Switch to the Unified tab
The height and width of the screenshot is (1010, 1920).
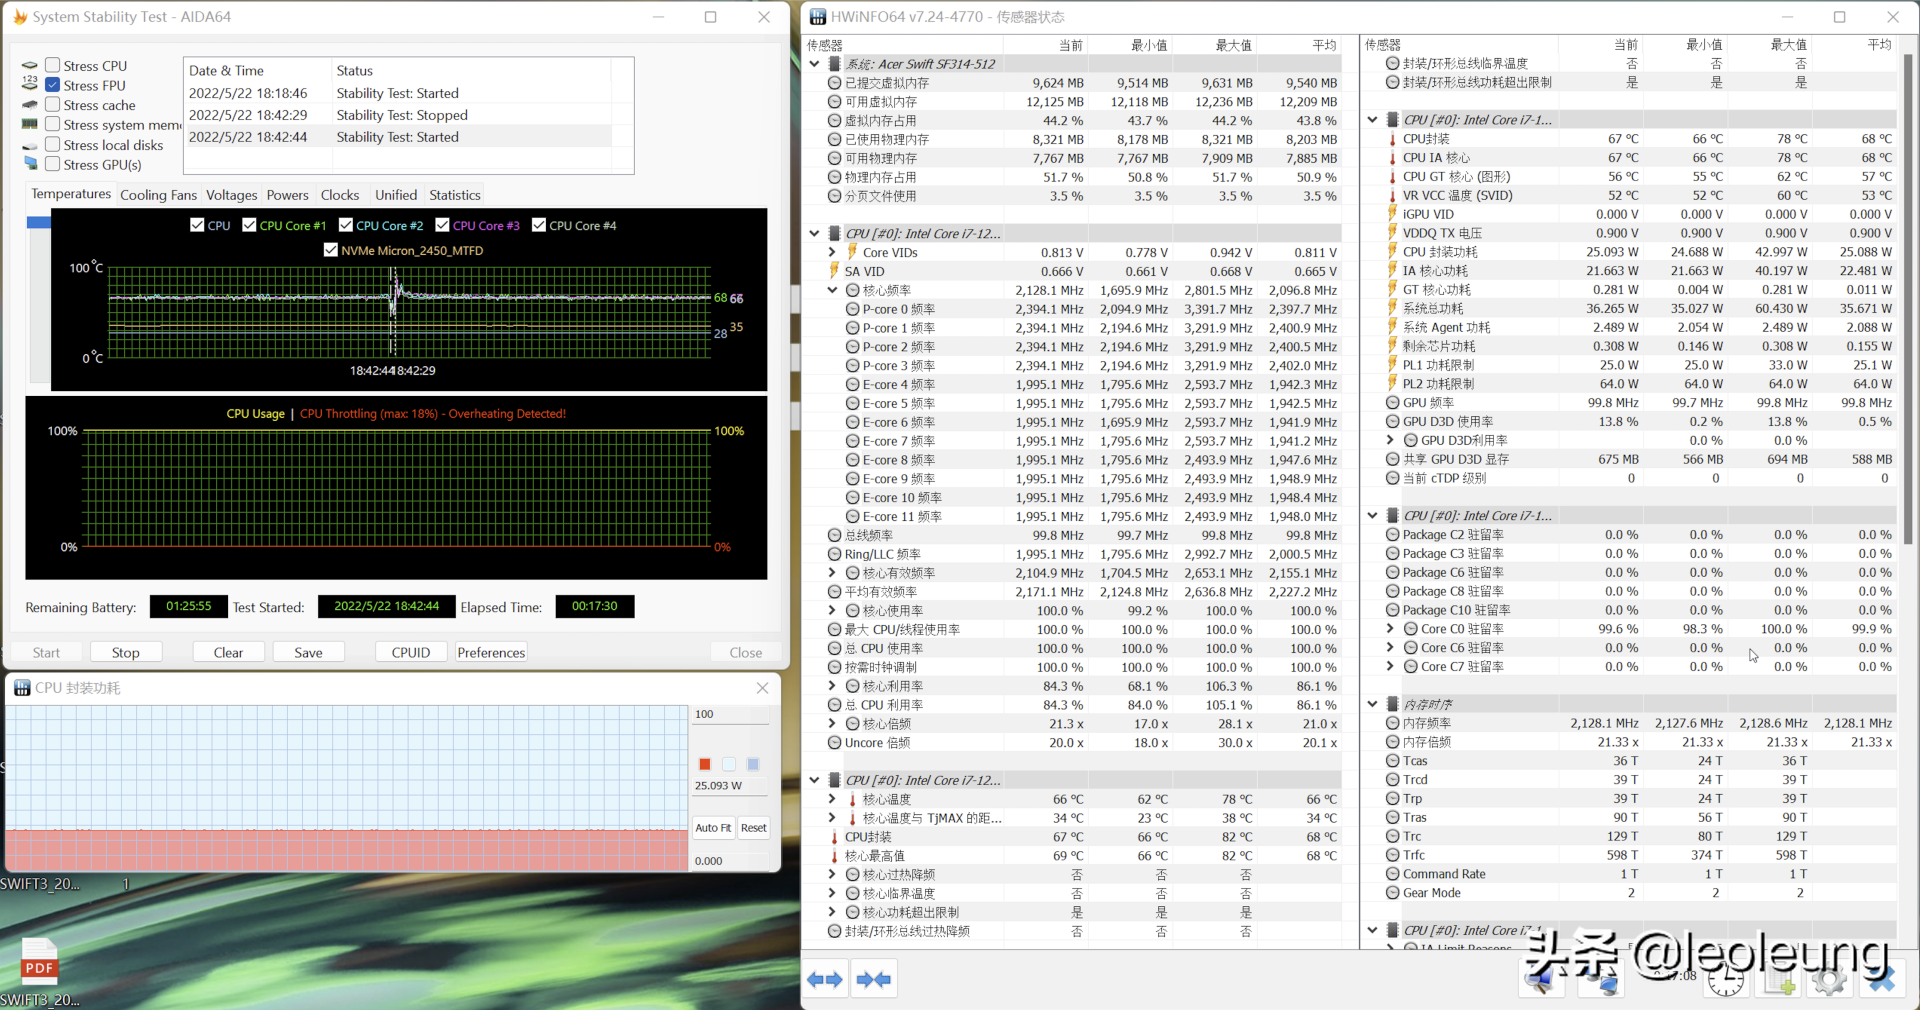[x=396, y=195]
